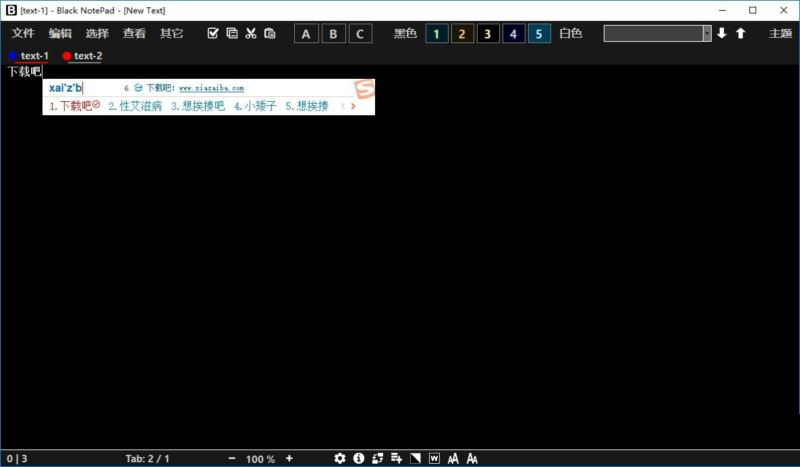Open the 主题 (theme) menu
Image resolution: width=800 pixels, height=467 pixels.
781,34
